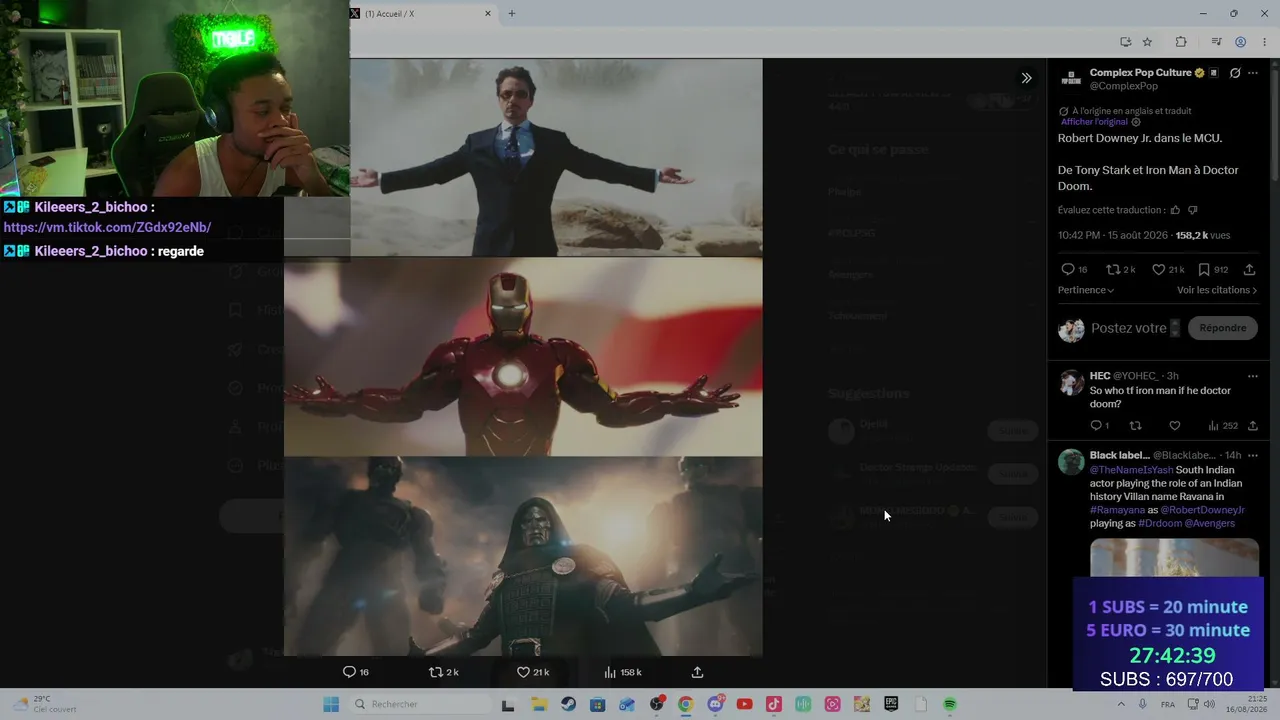Open browser three-dot menu
The width and height of the screenshot is (1280, 720).
pyautogui.click(x=1263, y=42)
